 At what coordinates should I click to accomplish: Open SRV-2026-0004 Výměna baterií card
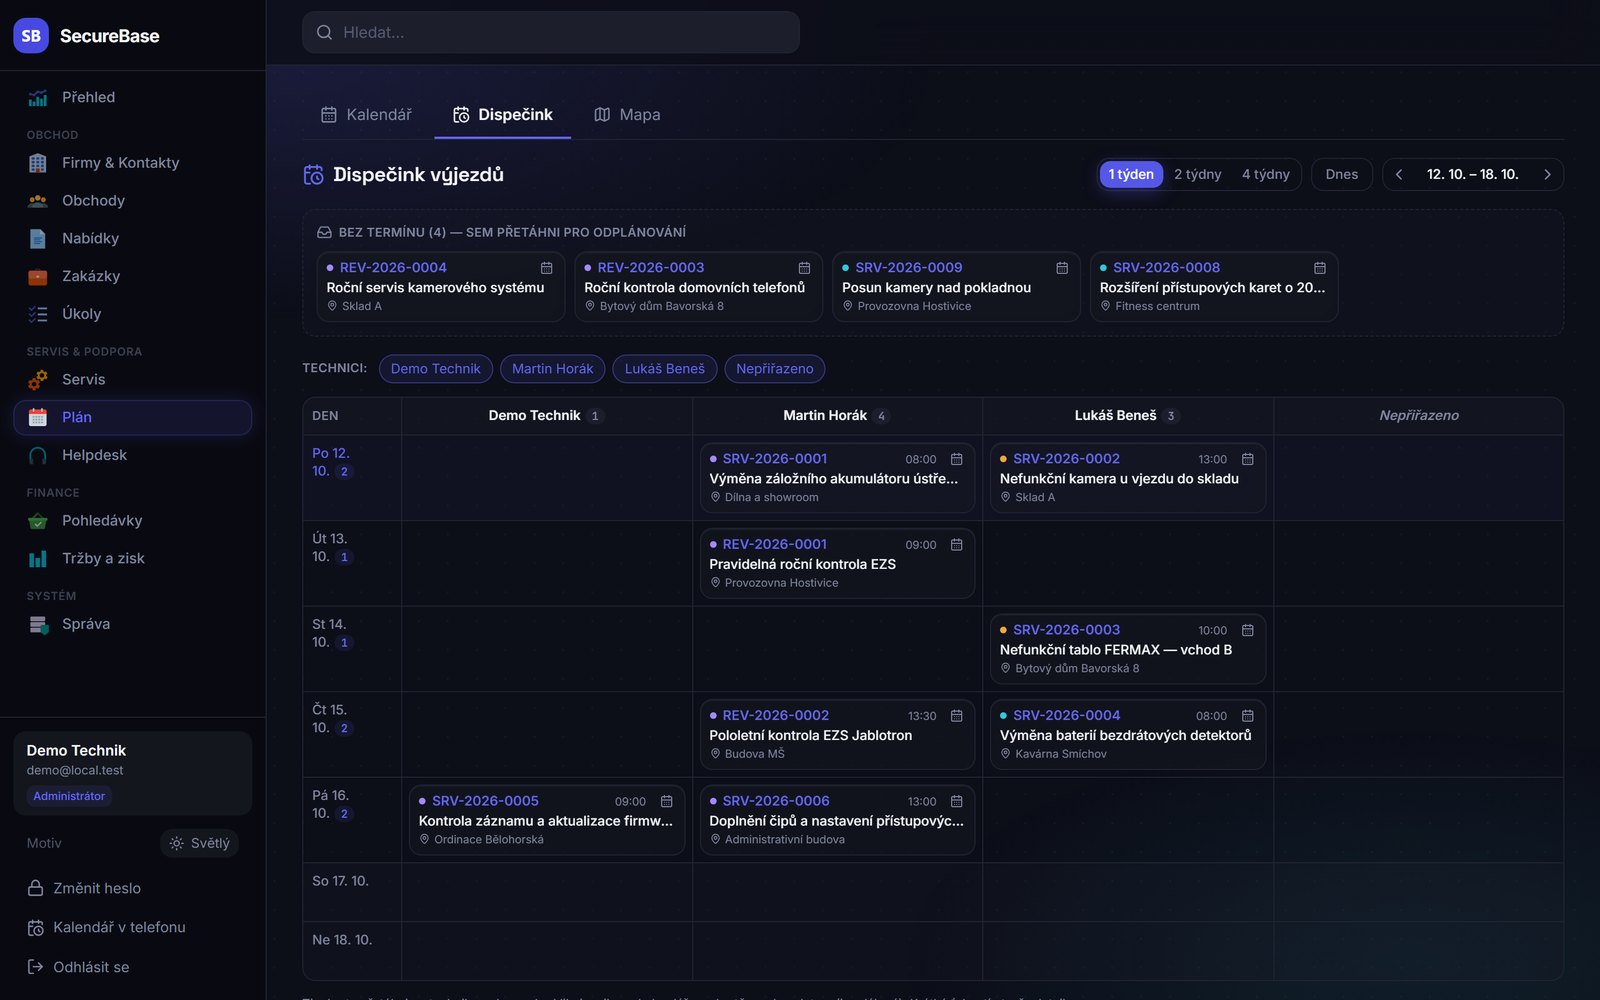pyautogui.click(x=1128, y=734)
